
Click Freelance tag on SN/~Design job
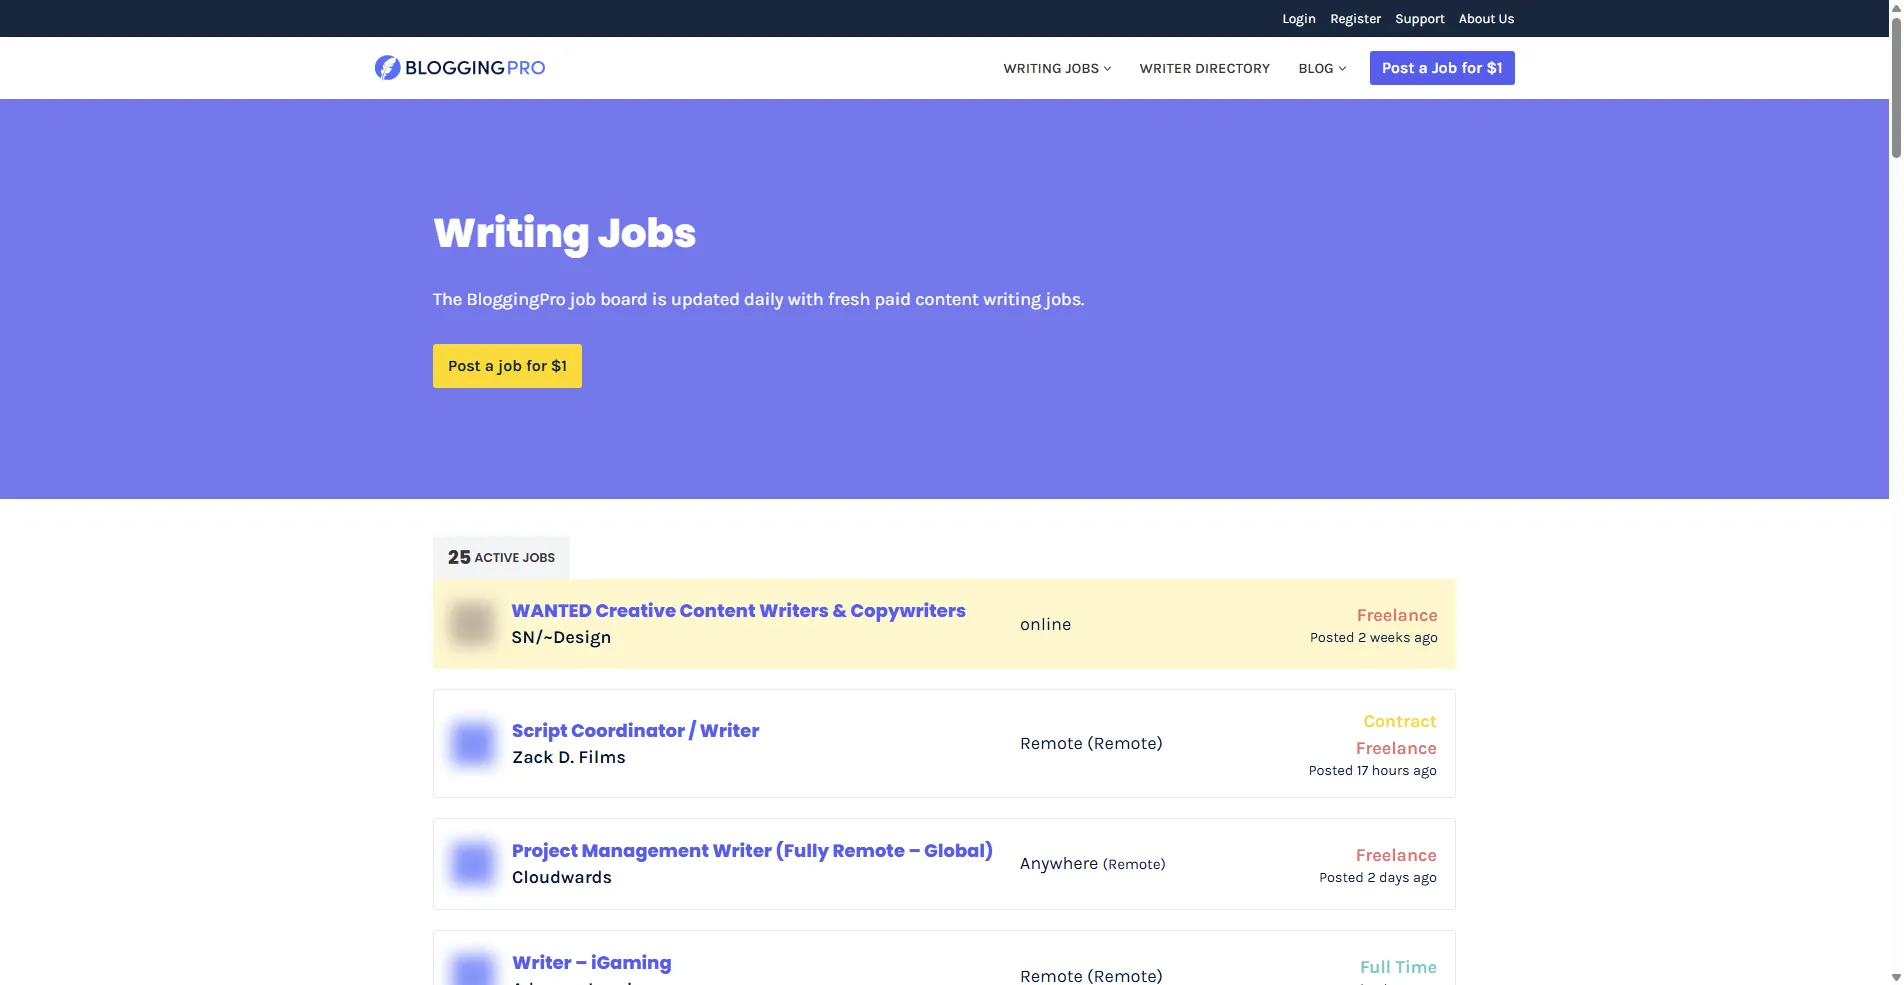(x=1397, y=615)
